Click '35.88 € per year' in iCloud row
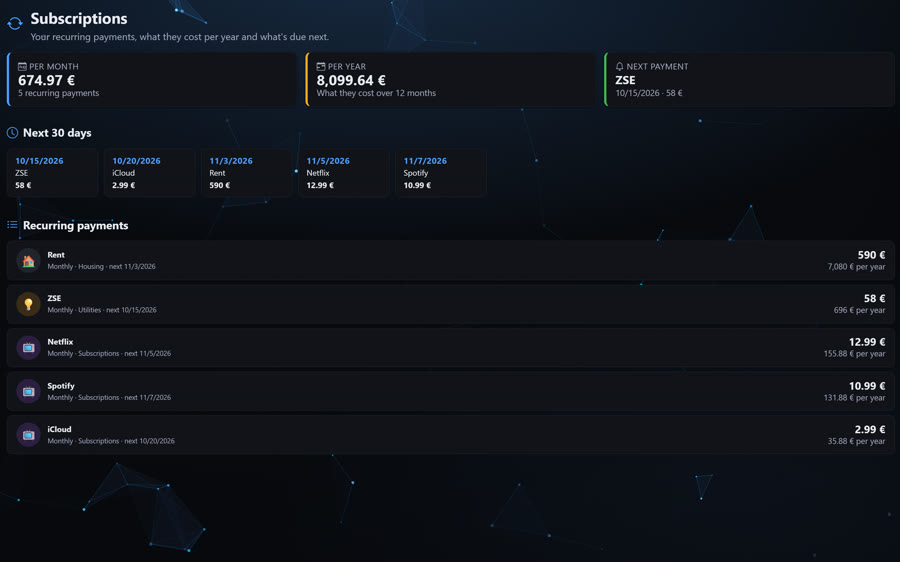Image resolution: width=900 pixels, height=562 pixels. [x=856, y=441]
